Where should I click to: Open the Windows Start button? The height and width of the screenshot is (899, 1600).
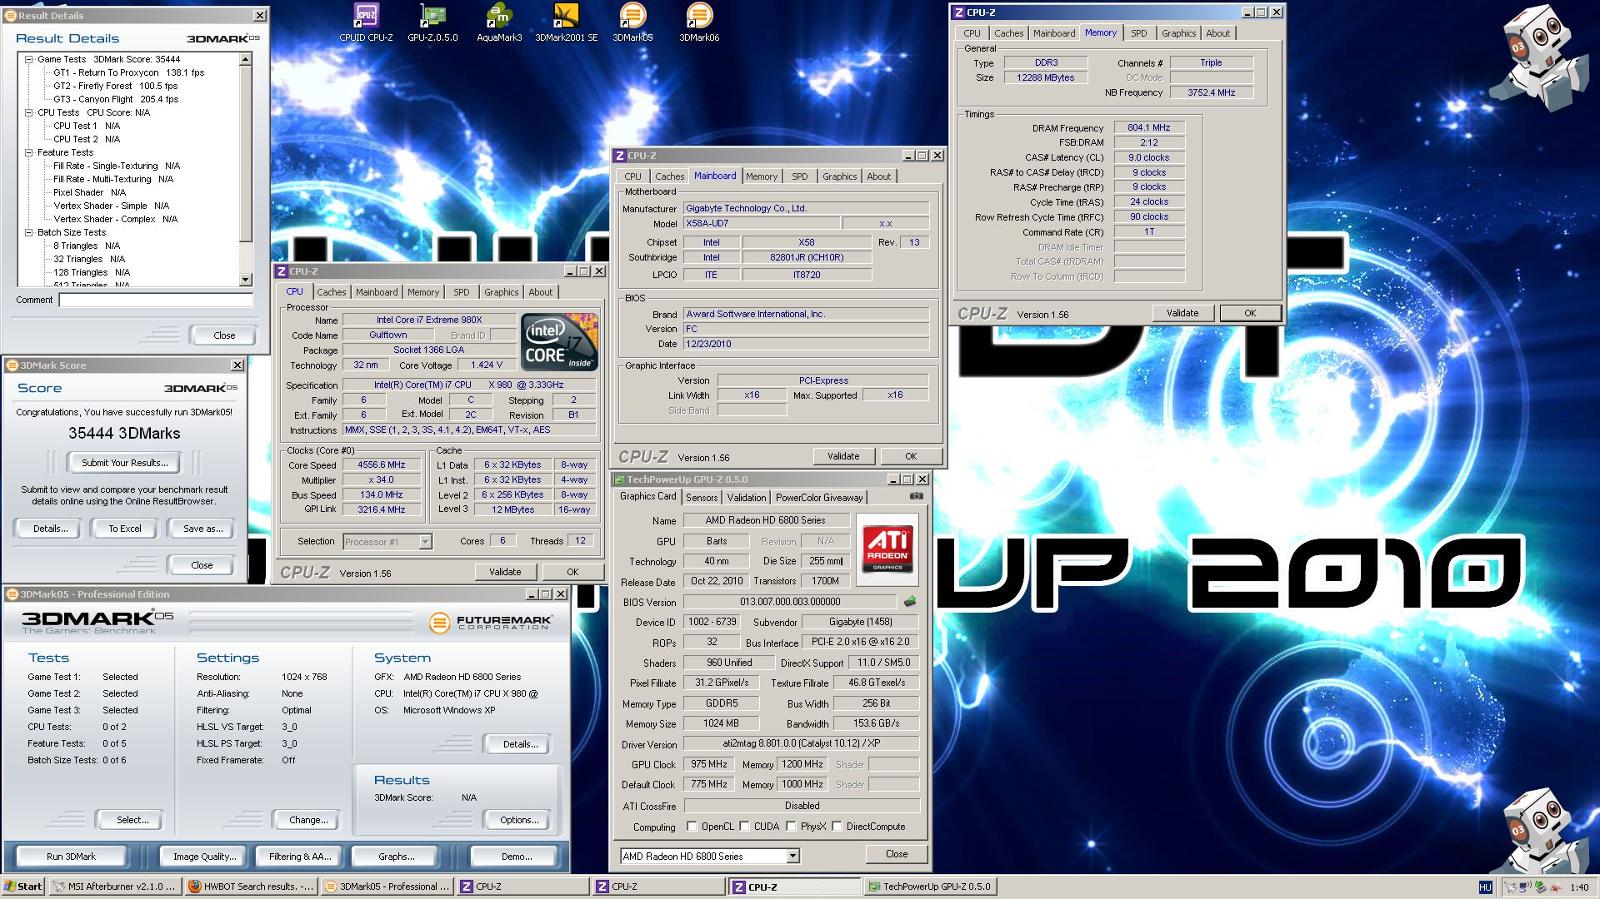click(23, 886)
